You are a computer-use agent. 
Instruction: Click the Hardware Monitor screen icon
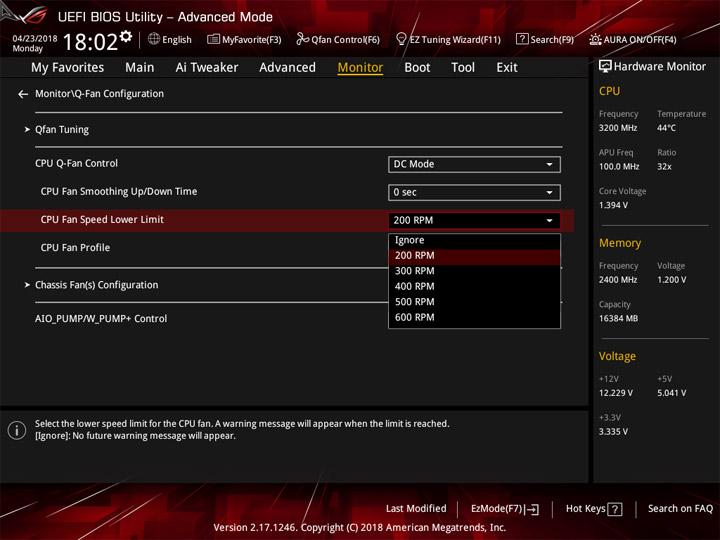point(605,67)
